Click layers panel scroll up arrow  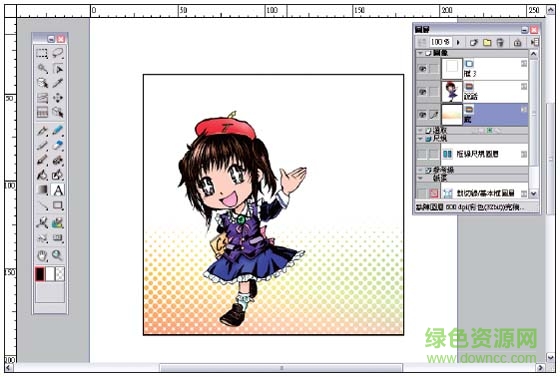[x=534, y=54]
